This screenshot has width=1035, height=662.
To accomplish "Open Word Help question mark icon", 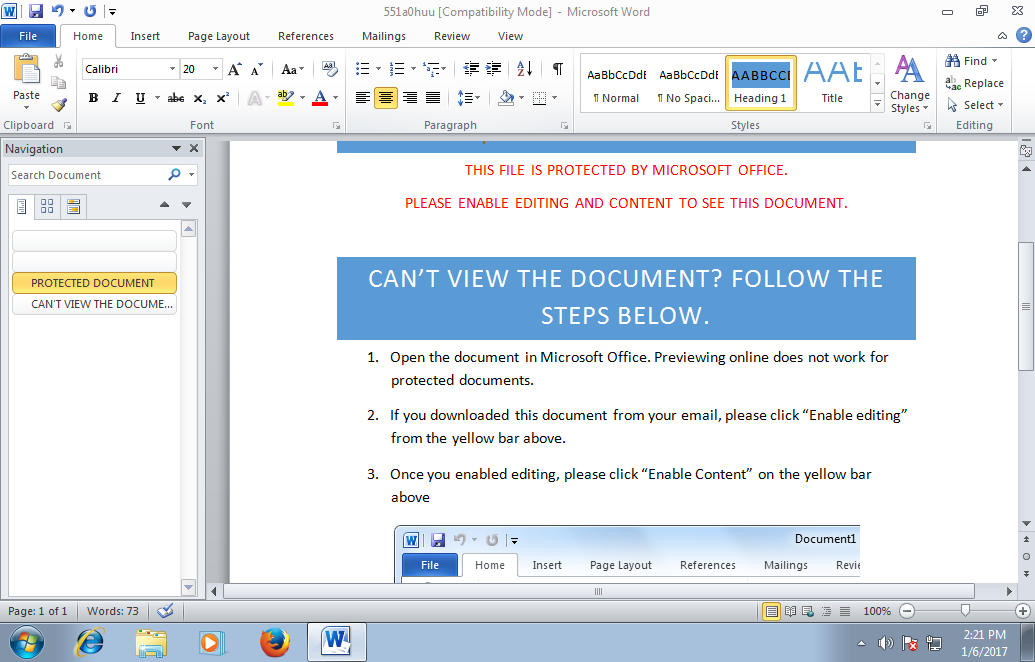I will [1023, 35].
